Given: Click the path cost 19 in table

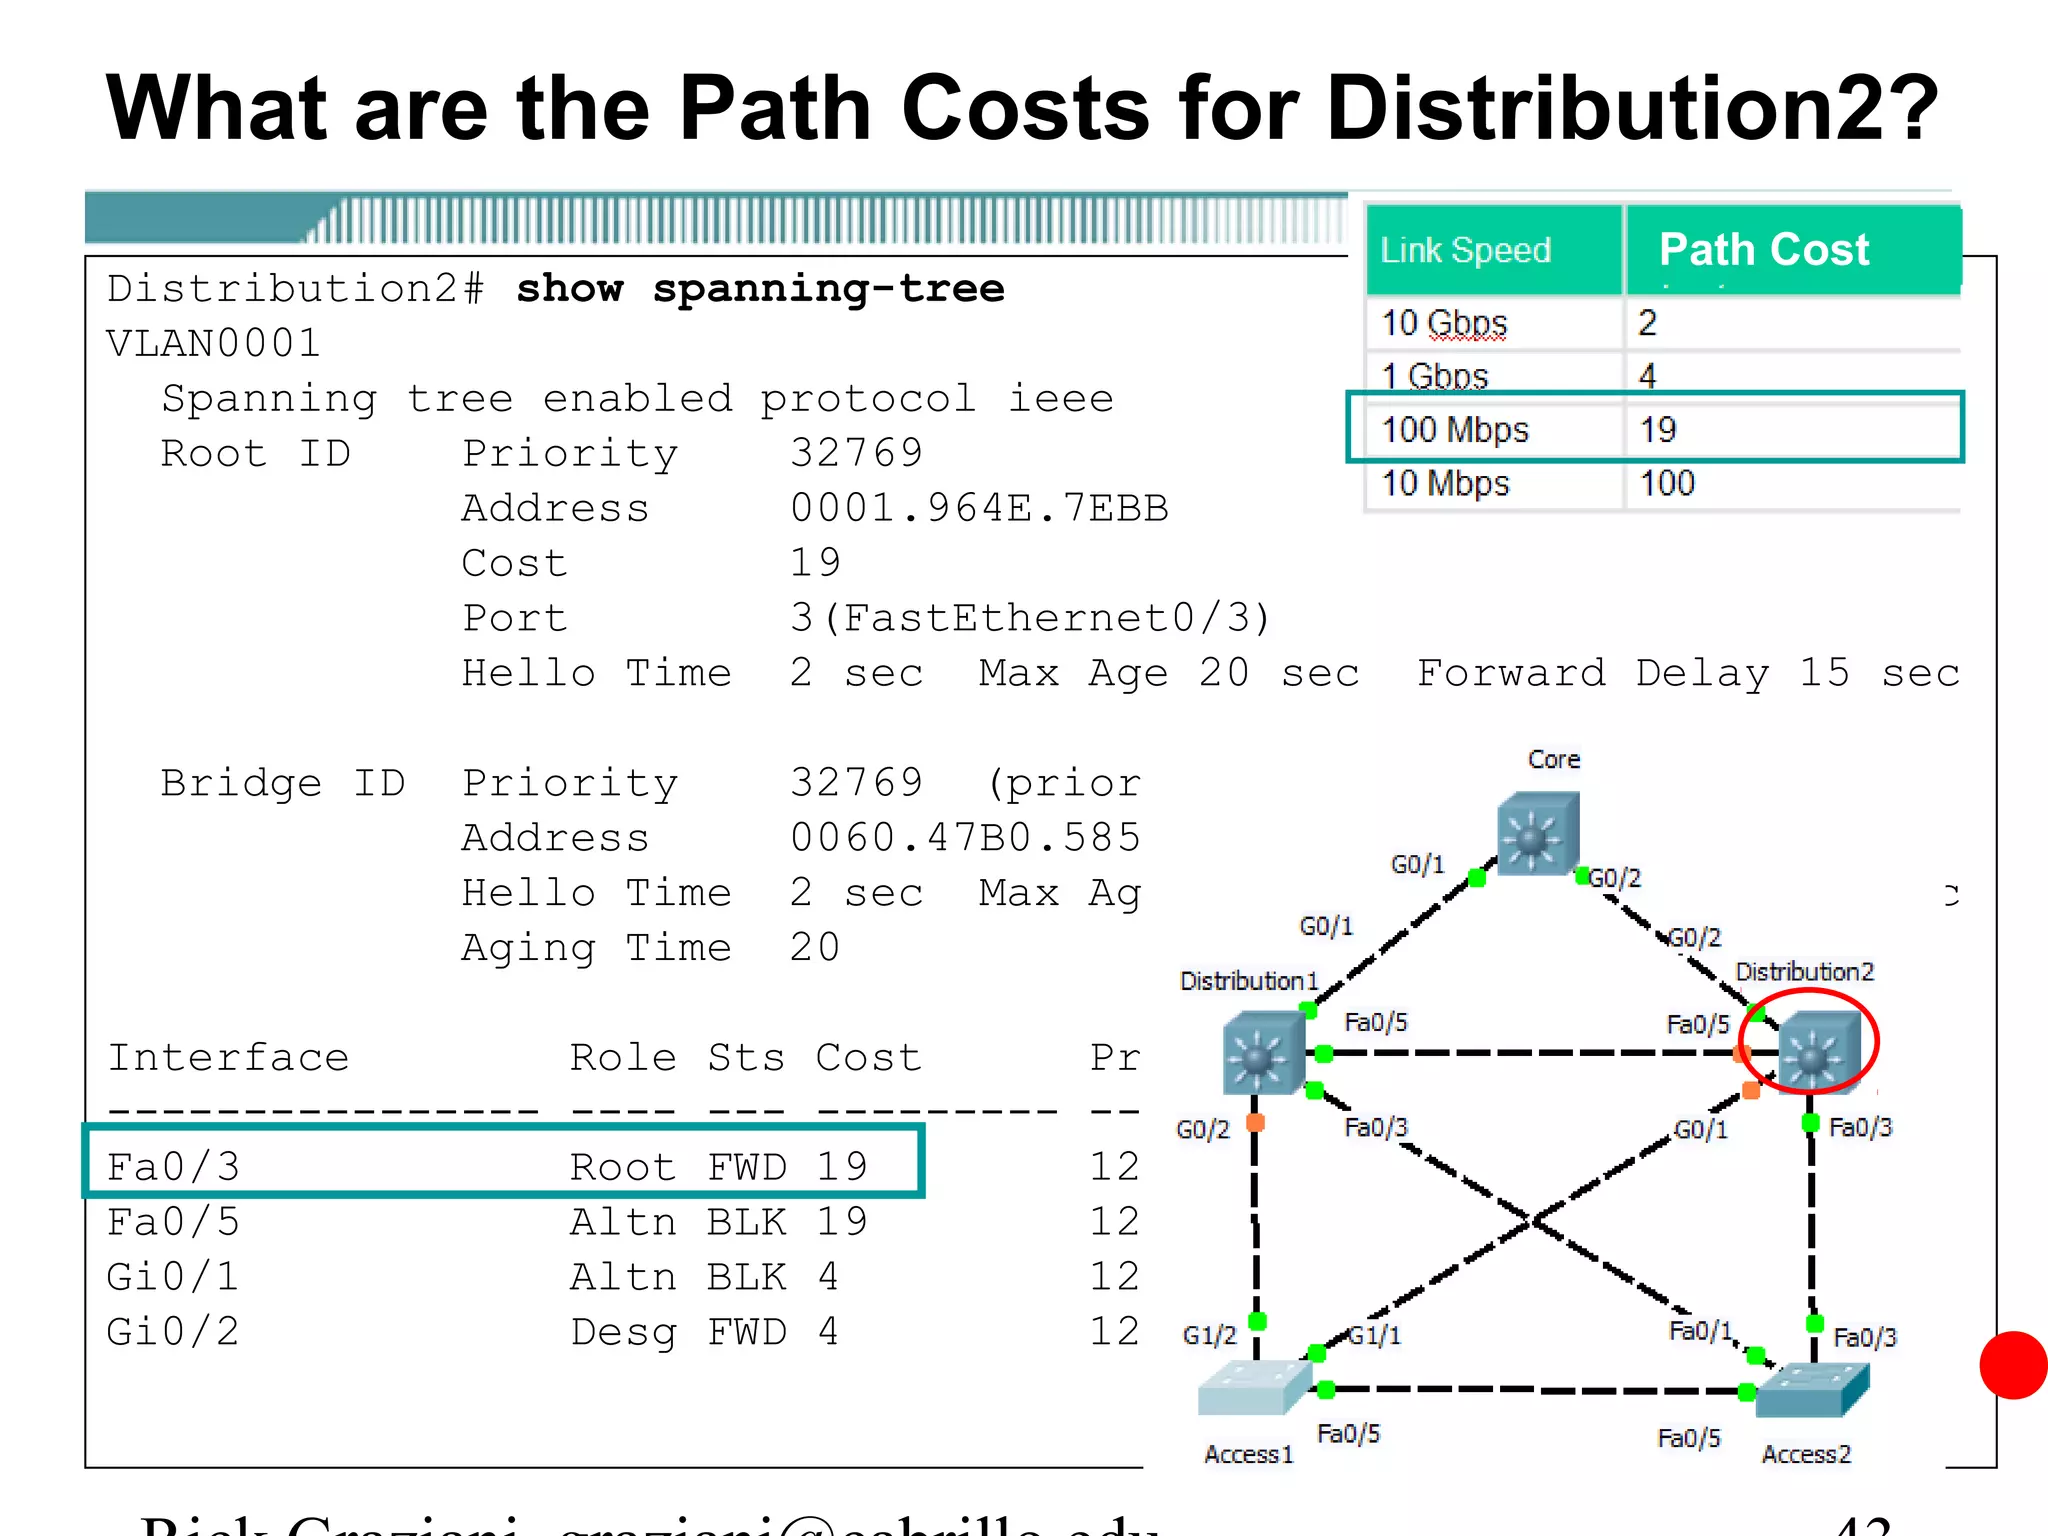Looking at the screenshot, I should pyautogui.click(x=1657, y=430).
